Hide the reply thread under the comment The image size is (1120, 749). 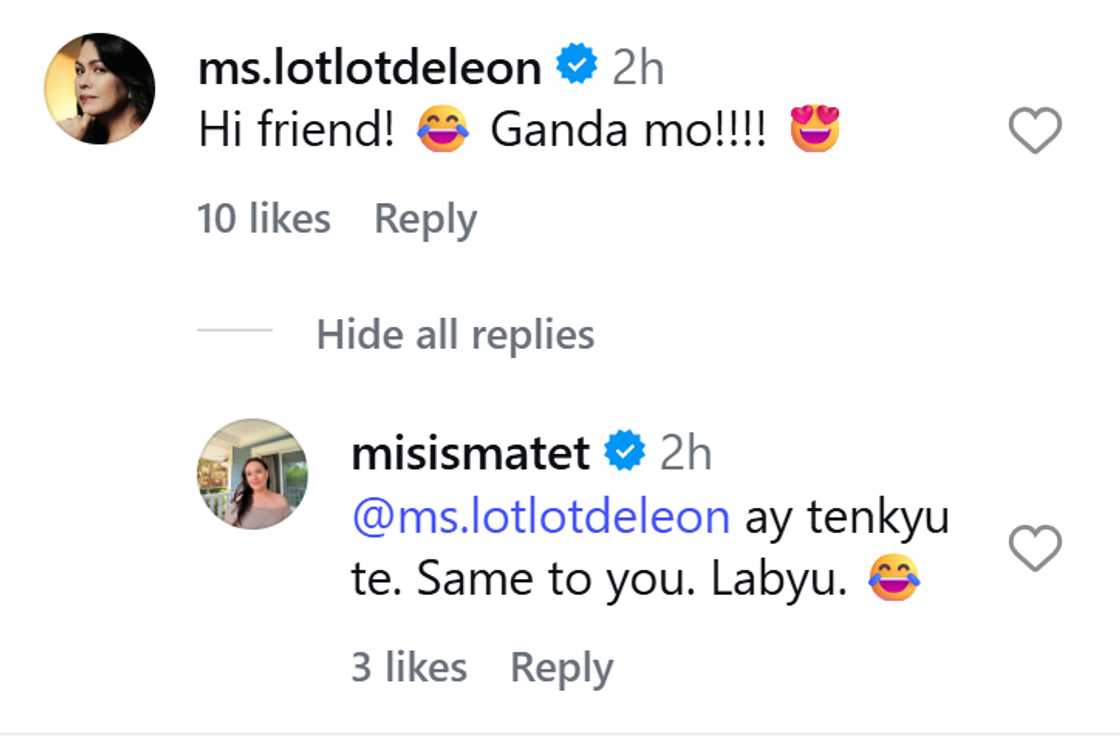pyautogui.click(x=456, y=335)
